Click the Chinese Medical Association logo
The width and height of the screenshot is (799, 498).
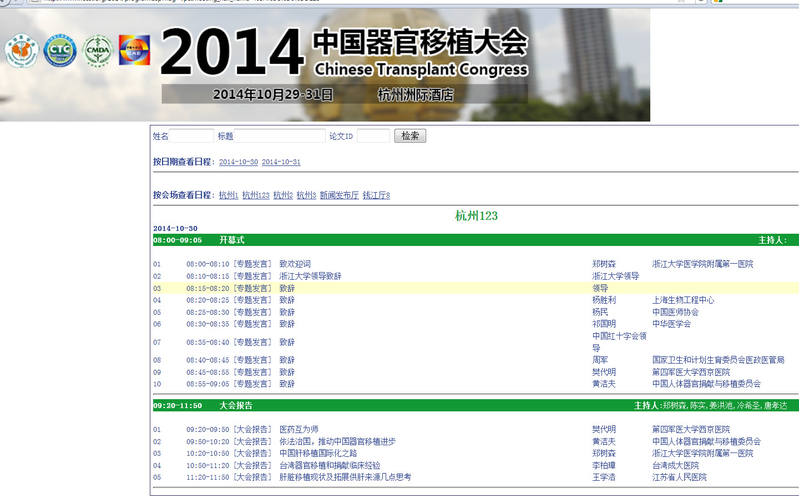(x=22, y=51)
